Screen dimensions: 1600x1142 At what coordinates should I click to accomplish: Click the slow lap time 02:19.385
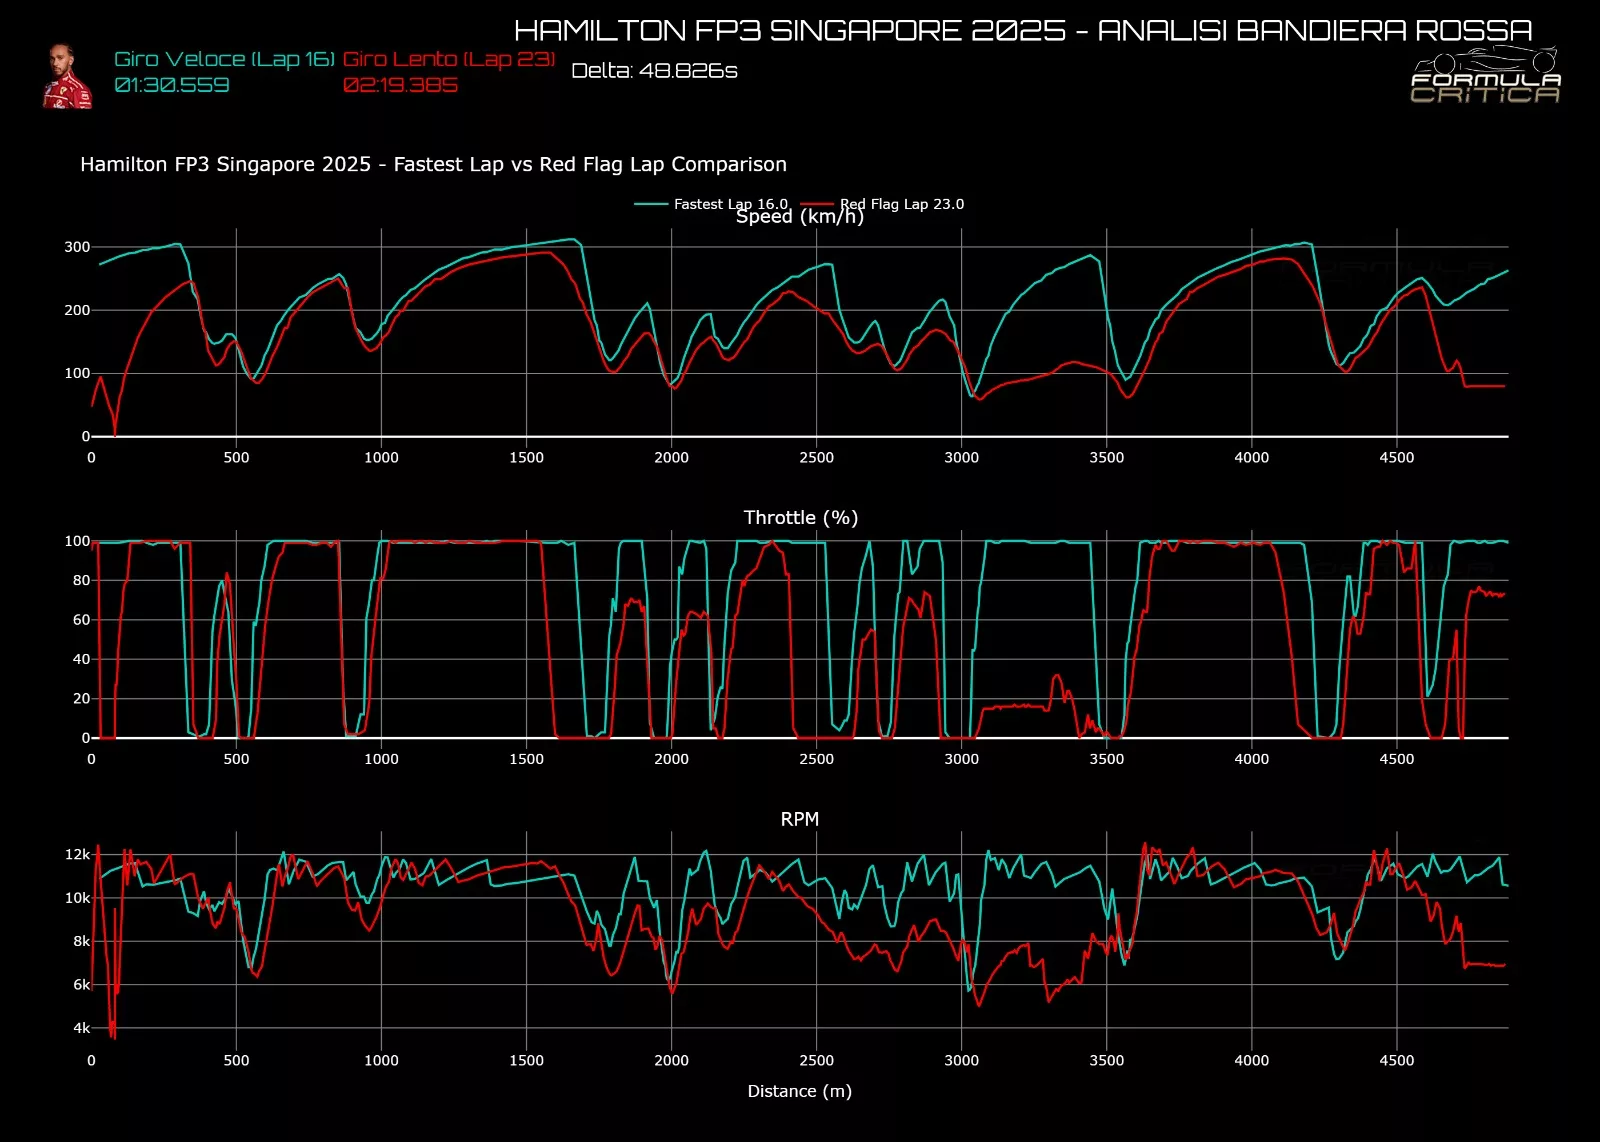tap(400, 85)
